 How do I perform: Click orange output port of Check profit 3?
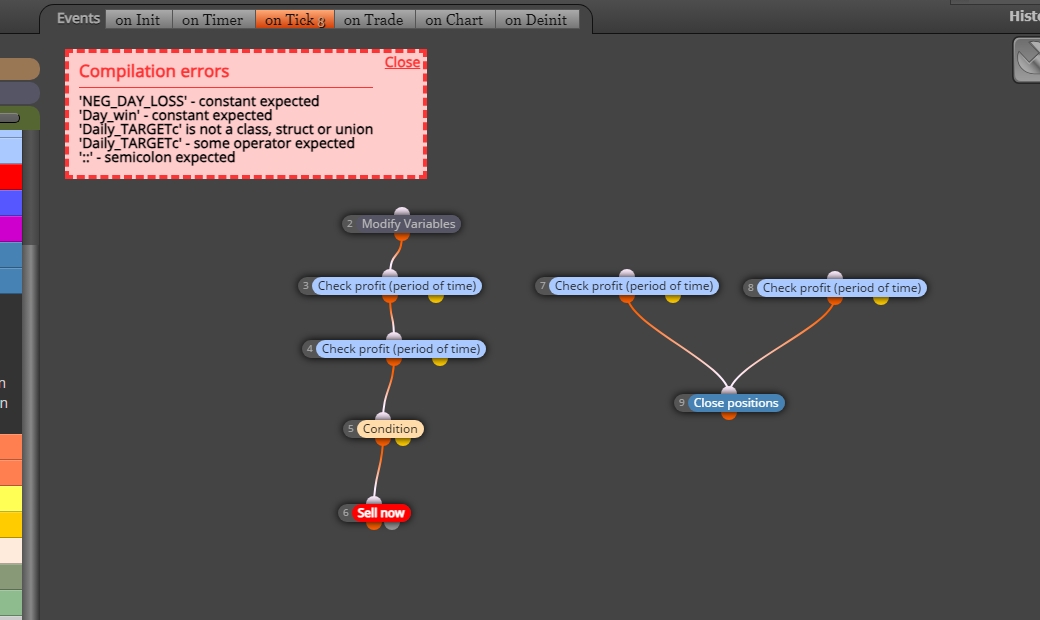click(390, 298)
